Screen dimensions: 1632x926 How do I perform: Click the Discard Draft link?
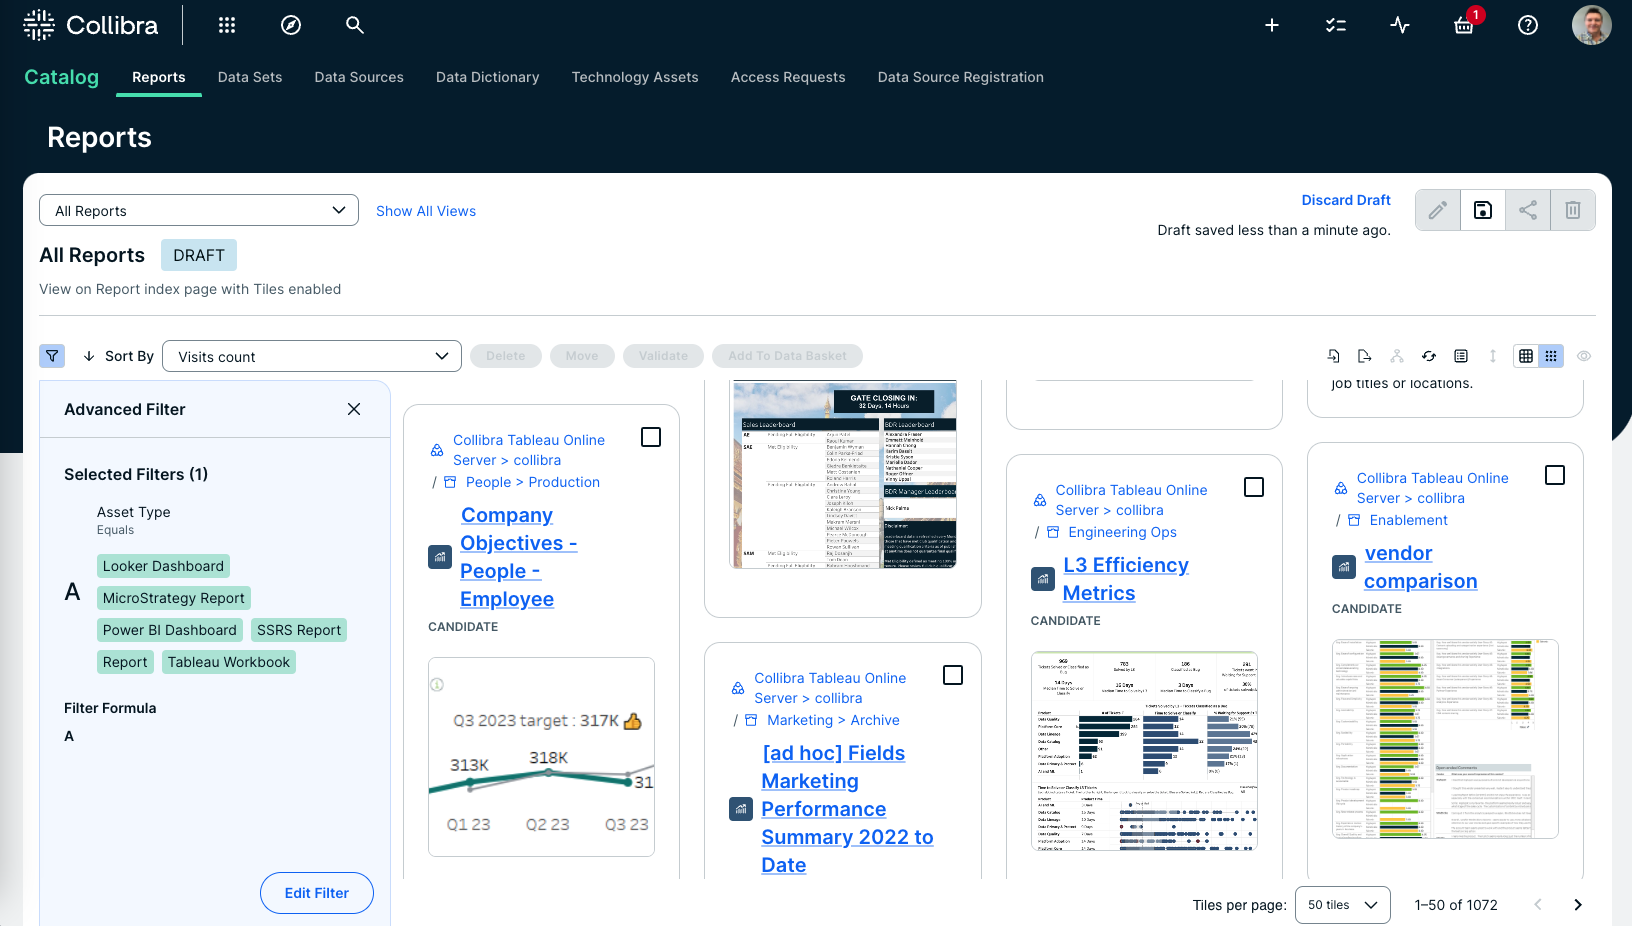pos(1346,200)
